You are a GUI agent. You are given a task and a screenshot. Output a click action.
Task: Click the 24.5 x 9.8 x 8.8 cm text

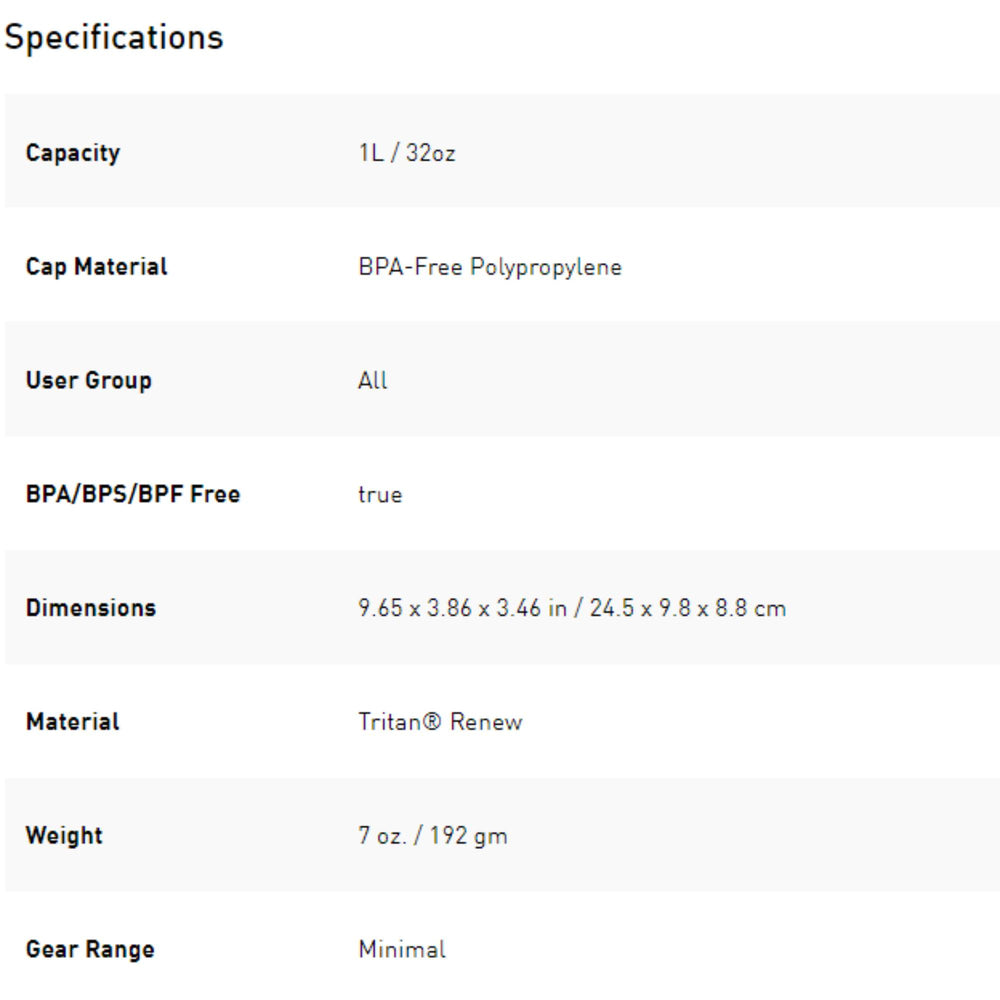(x=687, y=608)
